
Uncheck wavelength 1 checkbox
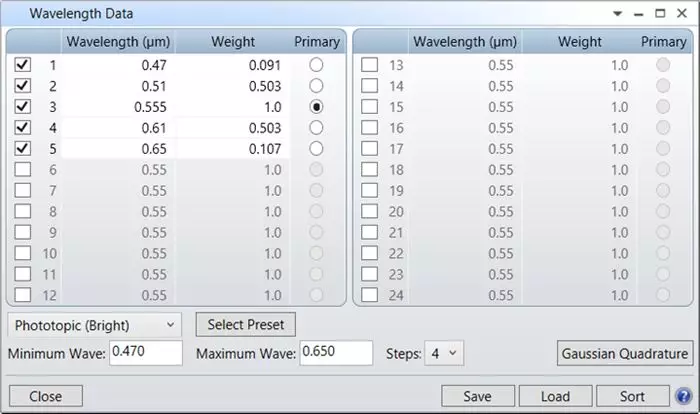tap(23, 64)
